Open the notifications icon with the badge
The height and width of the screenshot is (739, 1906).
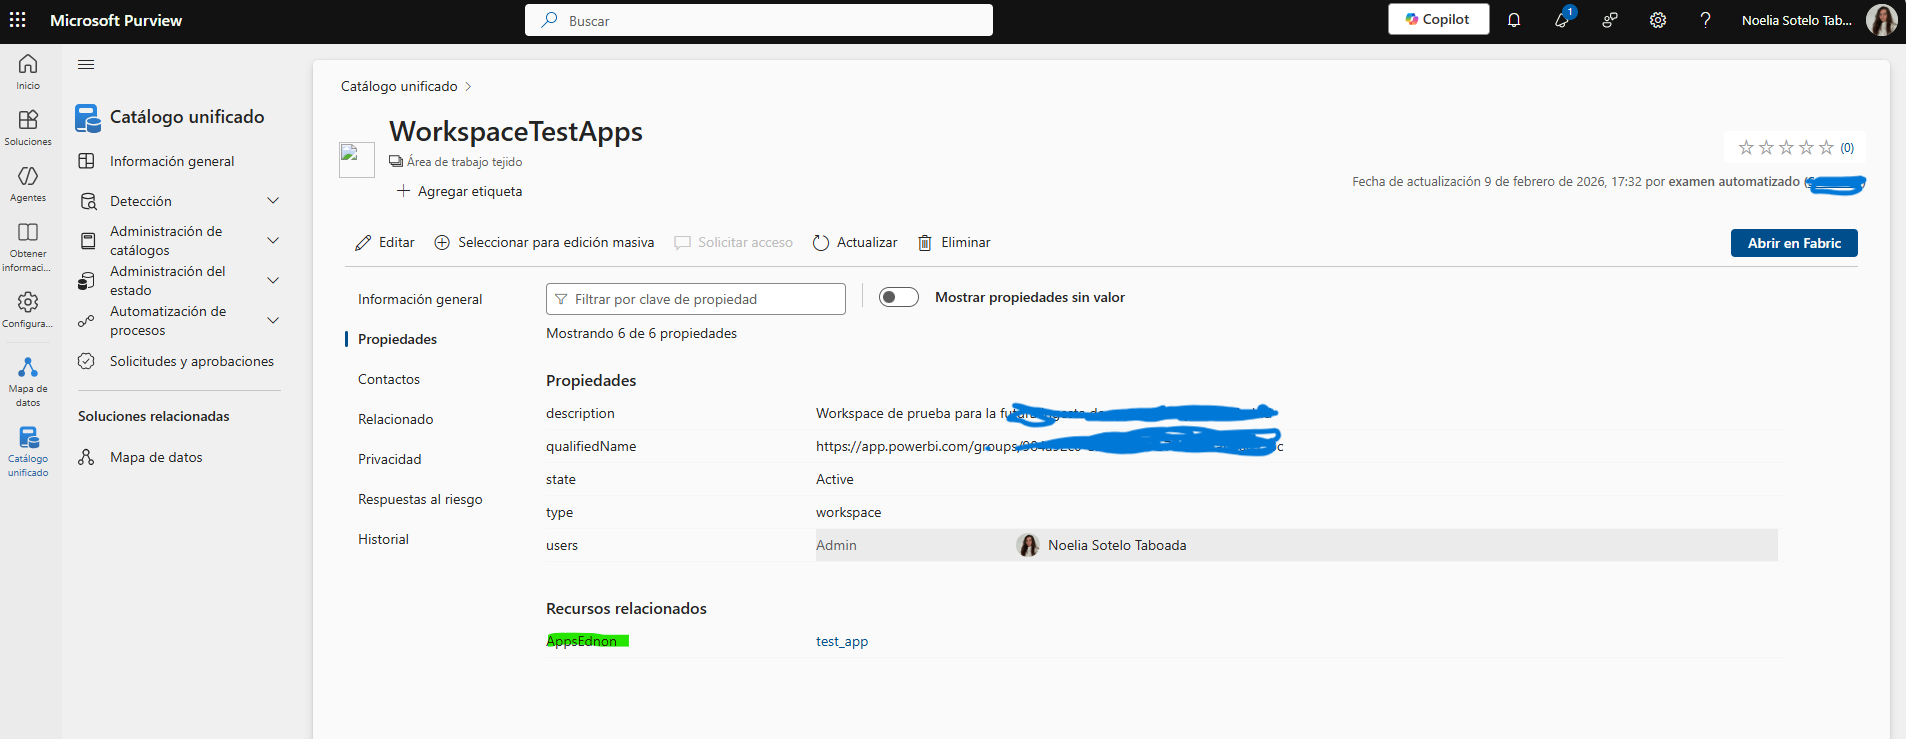coord(1562,19)
